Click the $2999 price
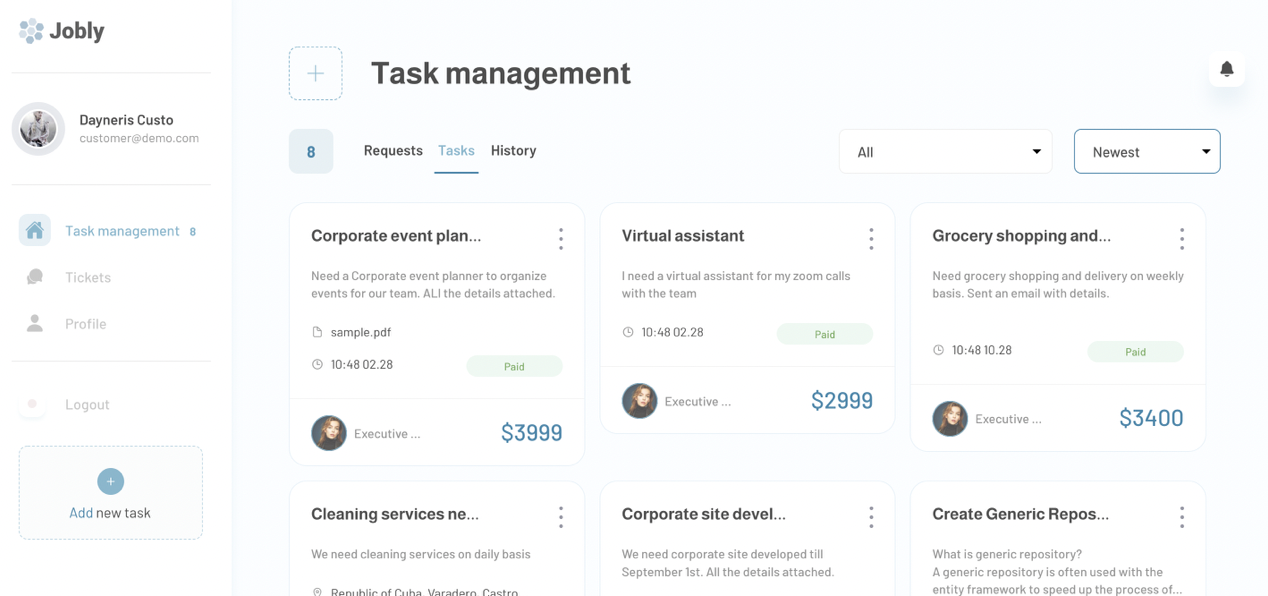Viewport: 1268px width, 596px height. tap(842, 401)
